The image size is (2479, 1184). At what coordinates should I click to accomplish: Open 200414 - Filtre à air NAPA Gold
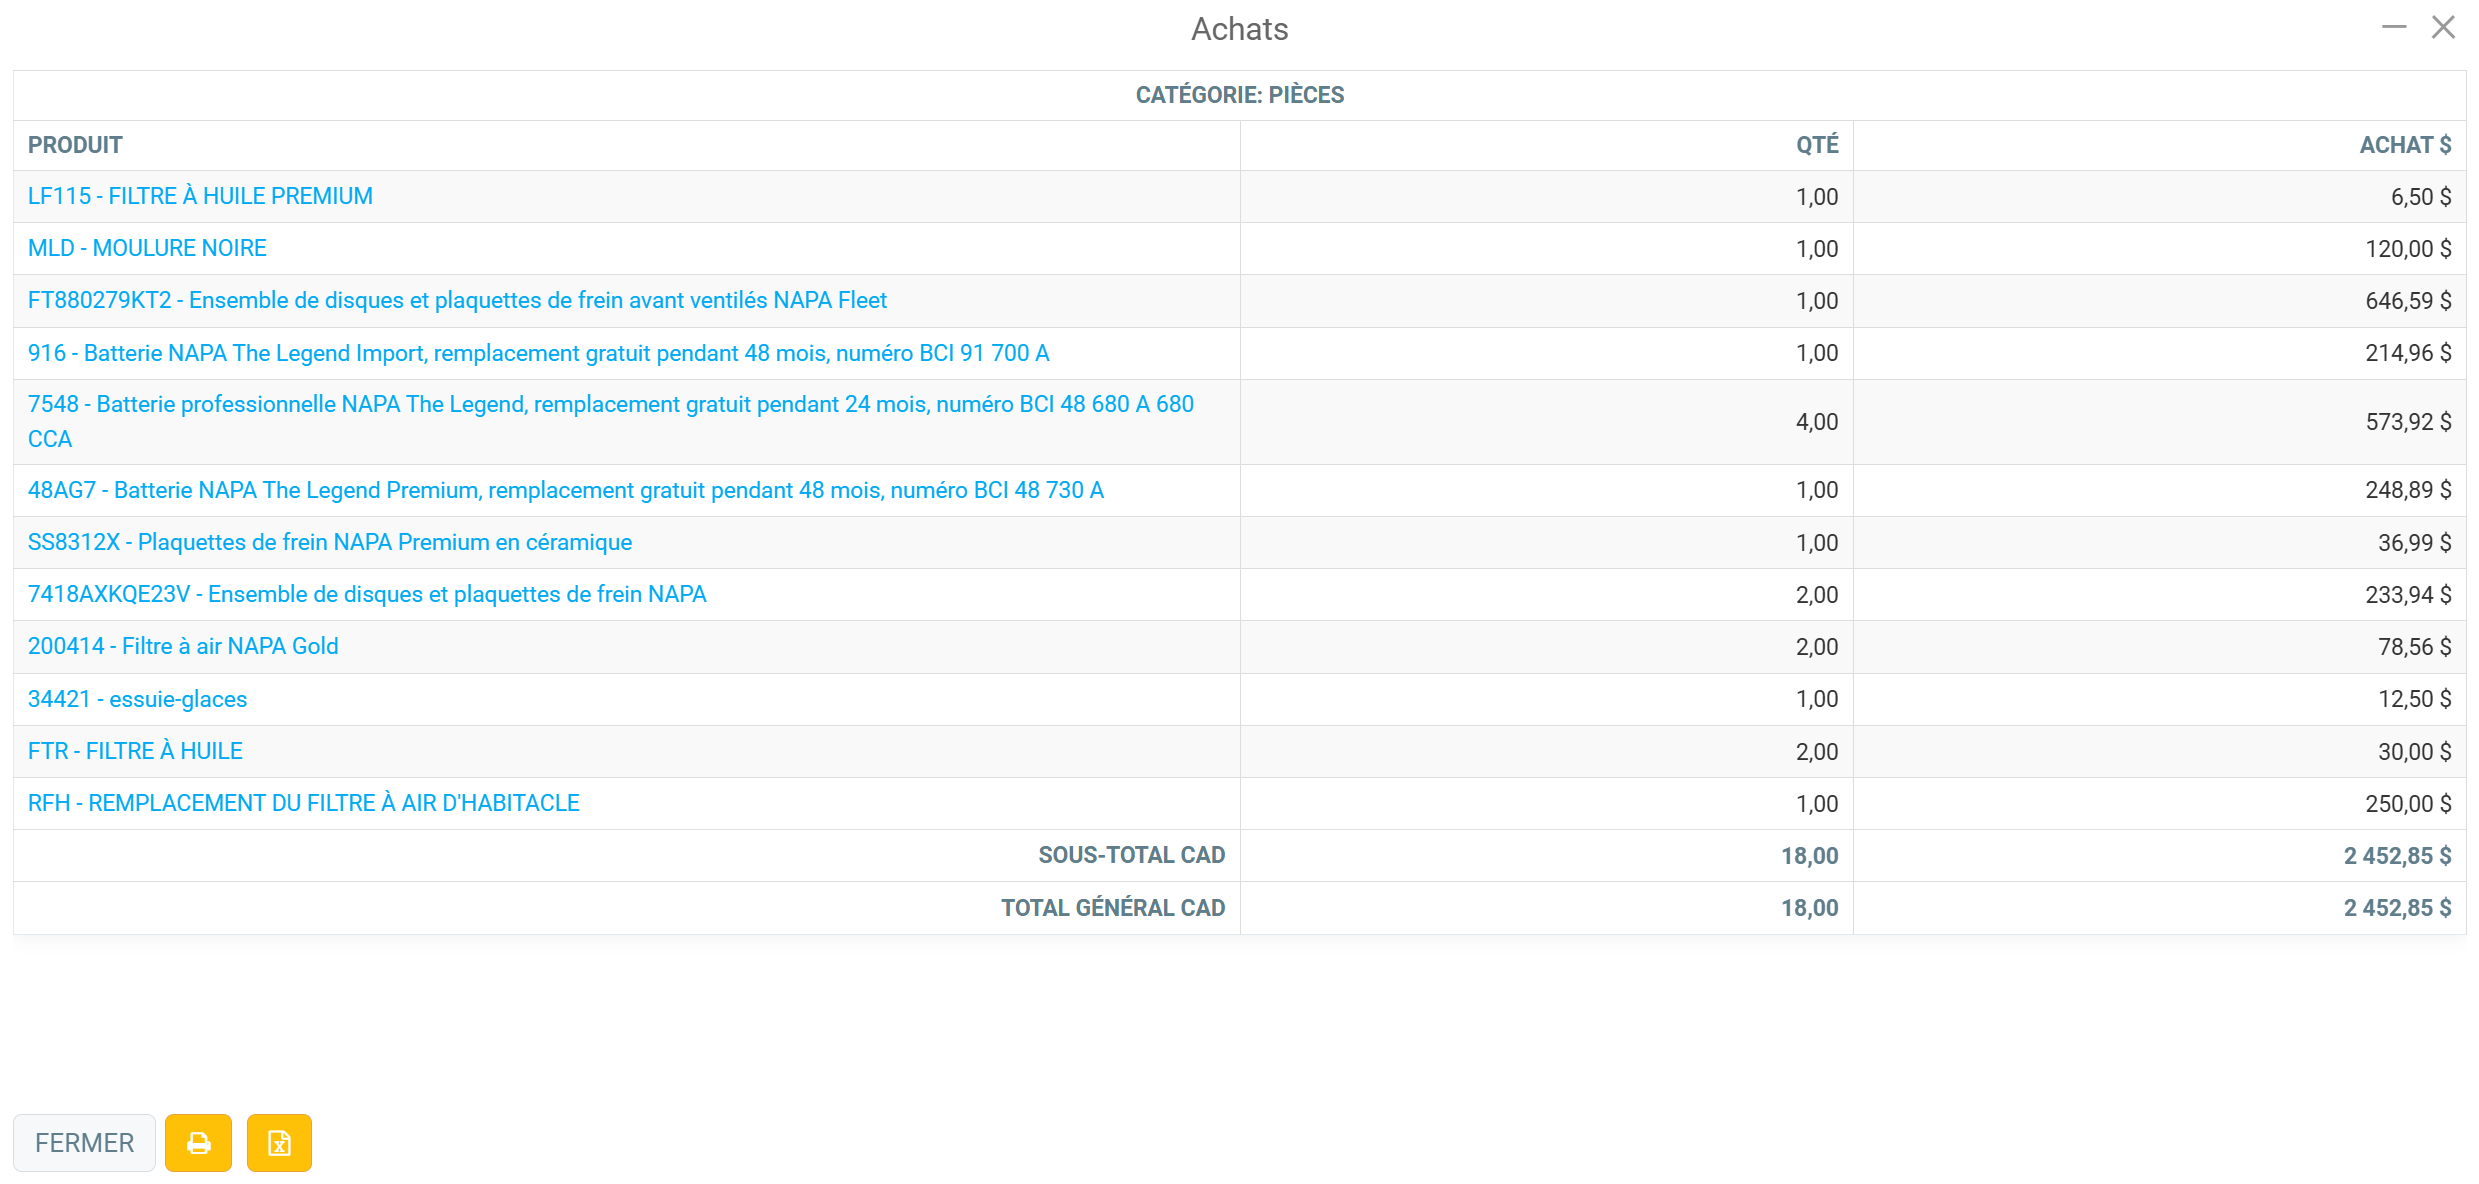(x=183, y=646)
